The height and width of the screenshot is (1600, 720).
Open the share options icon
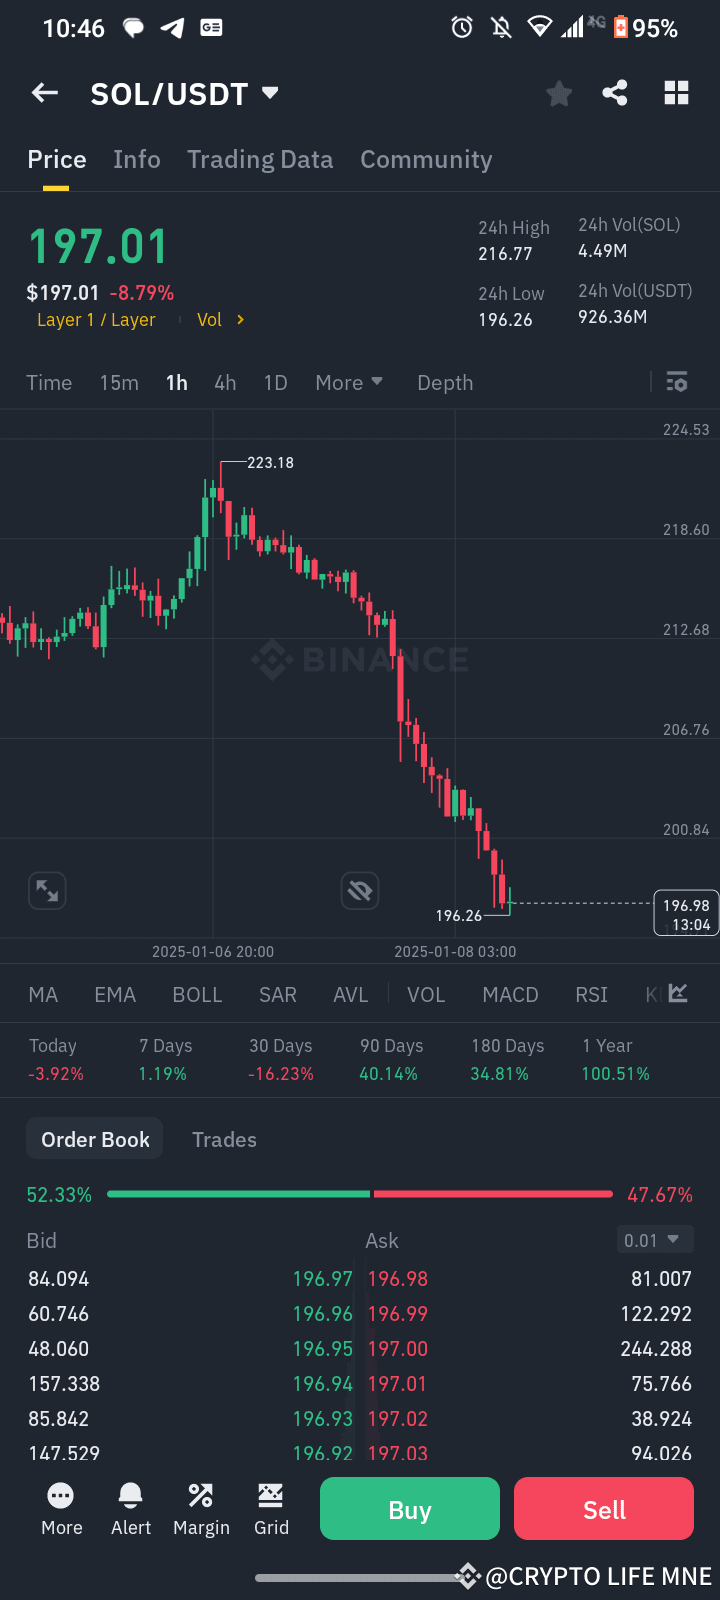(615, 92)
